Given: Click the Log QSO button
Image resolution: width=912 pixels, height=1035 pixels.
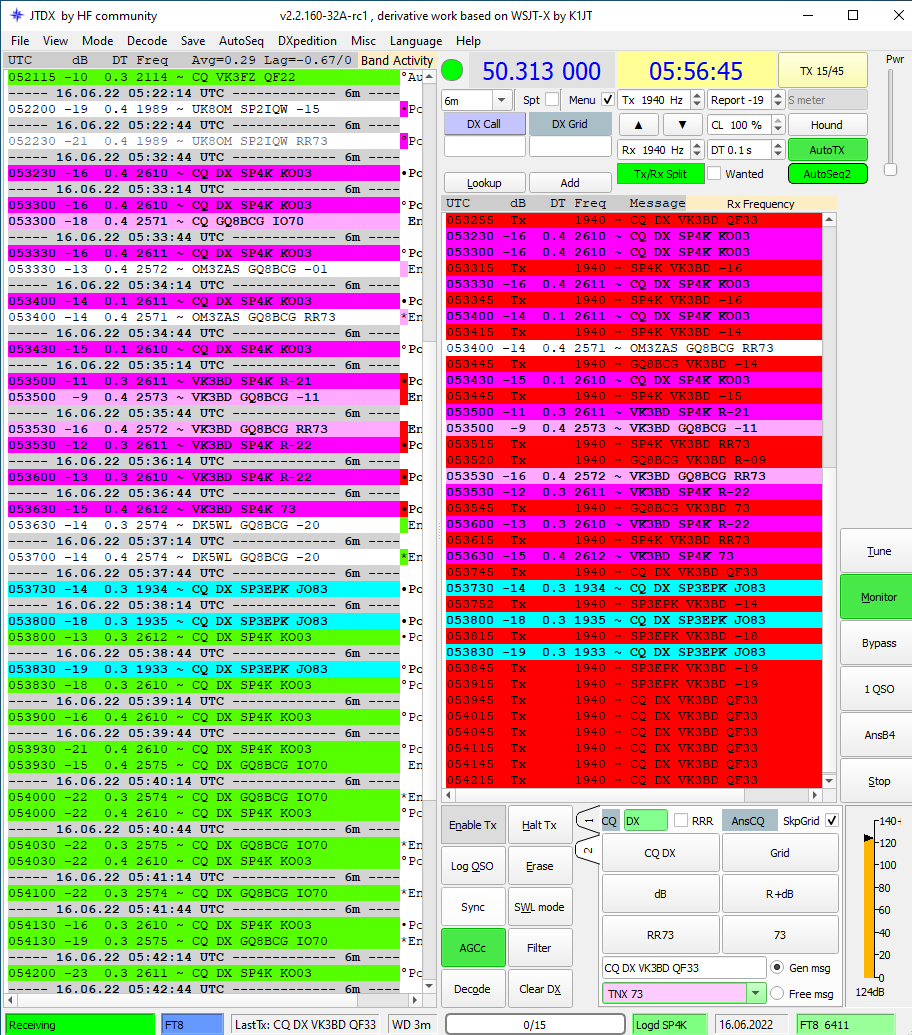Looking at the screenshot, I should 472,866.
